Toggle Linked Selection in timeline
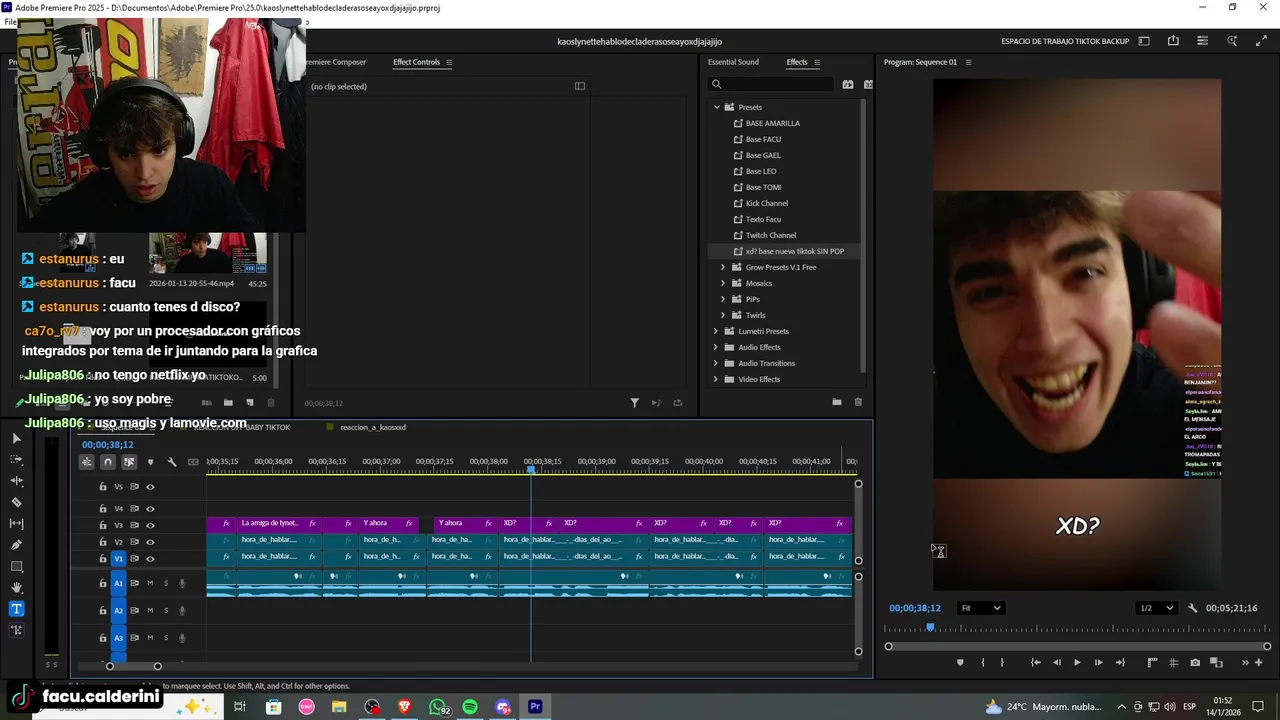Screen dimensions: 1280x720 129,462
